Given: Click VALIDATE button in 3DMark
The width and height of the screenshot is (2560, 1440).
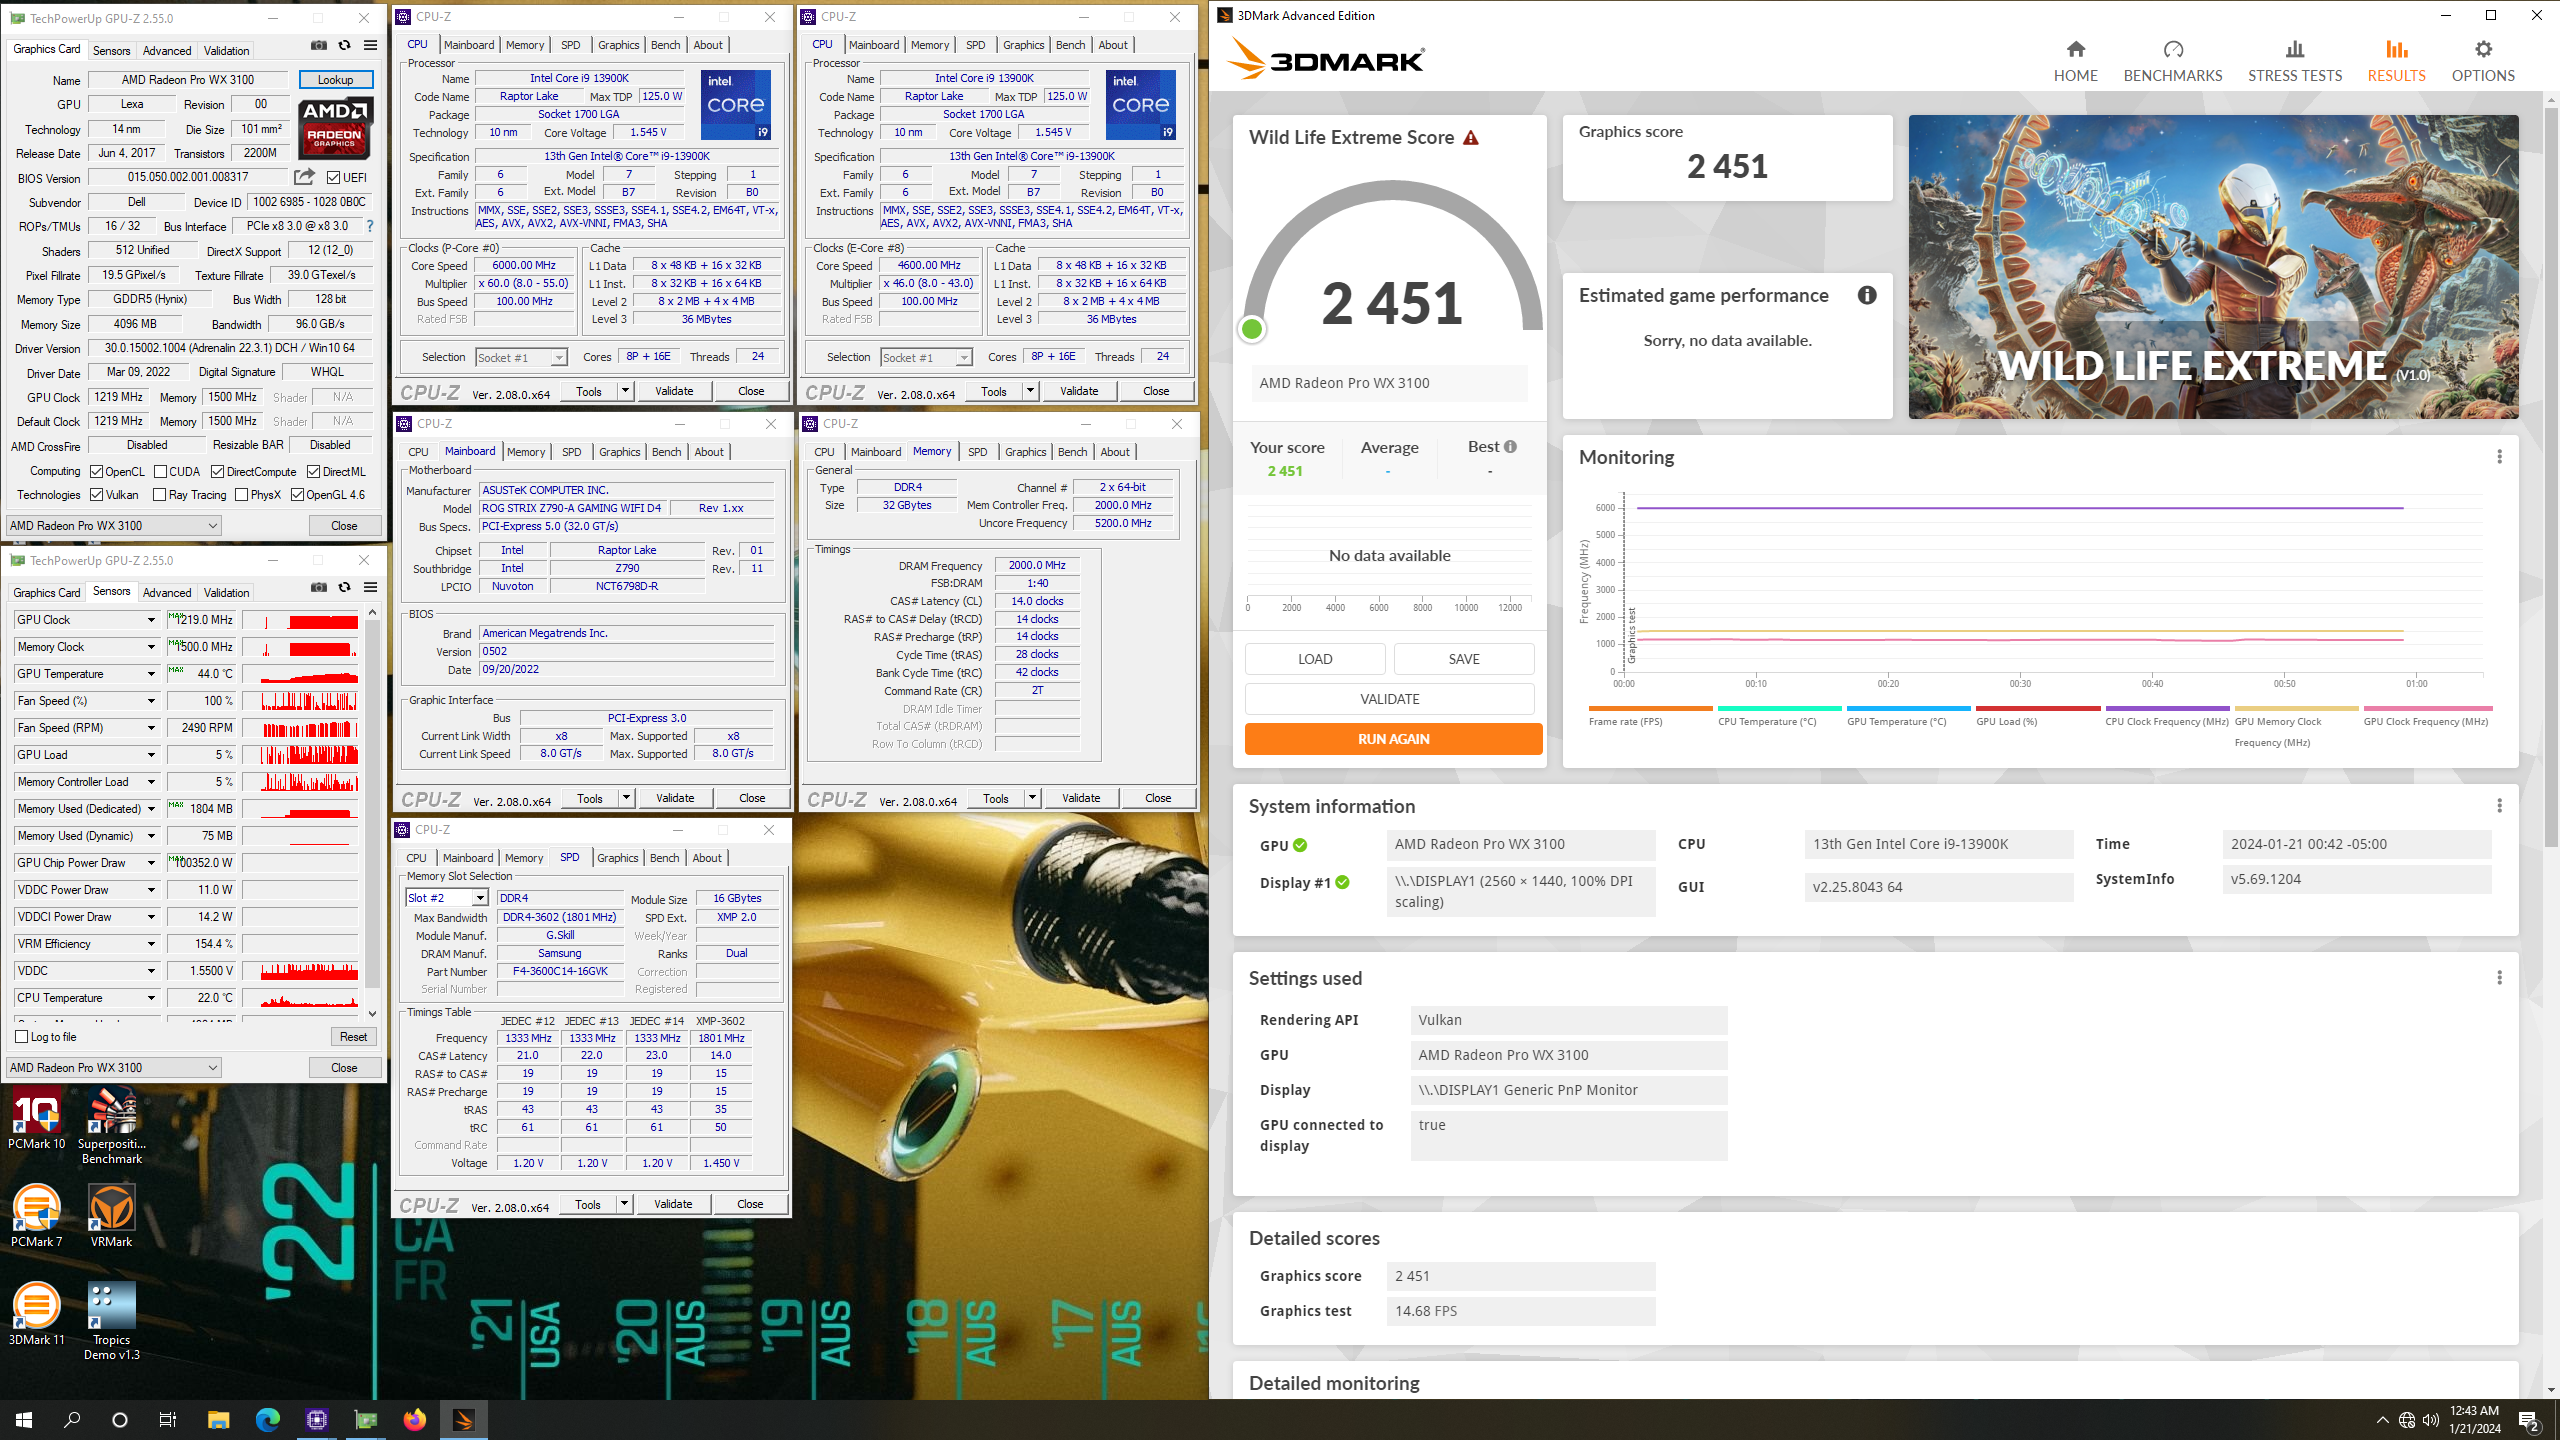Looking at the screenshot, I should 1389,699.
